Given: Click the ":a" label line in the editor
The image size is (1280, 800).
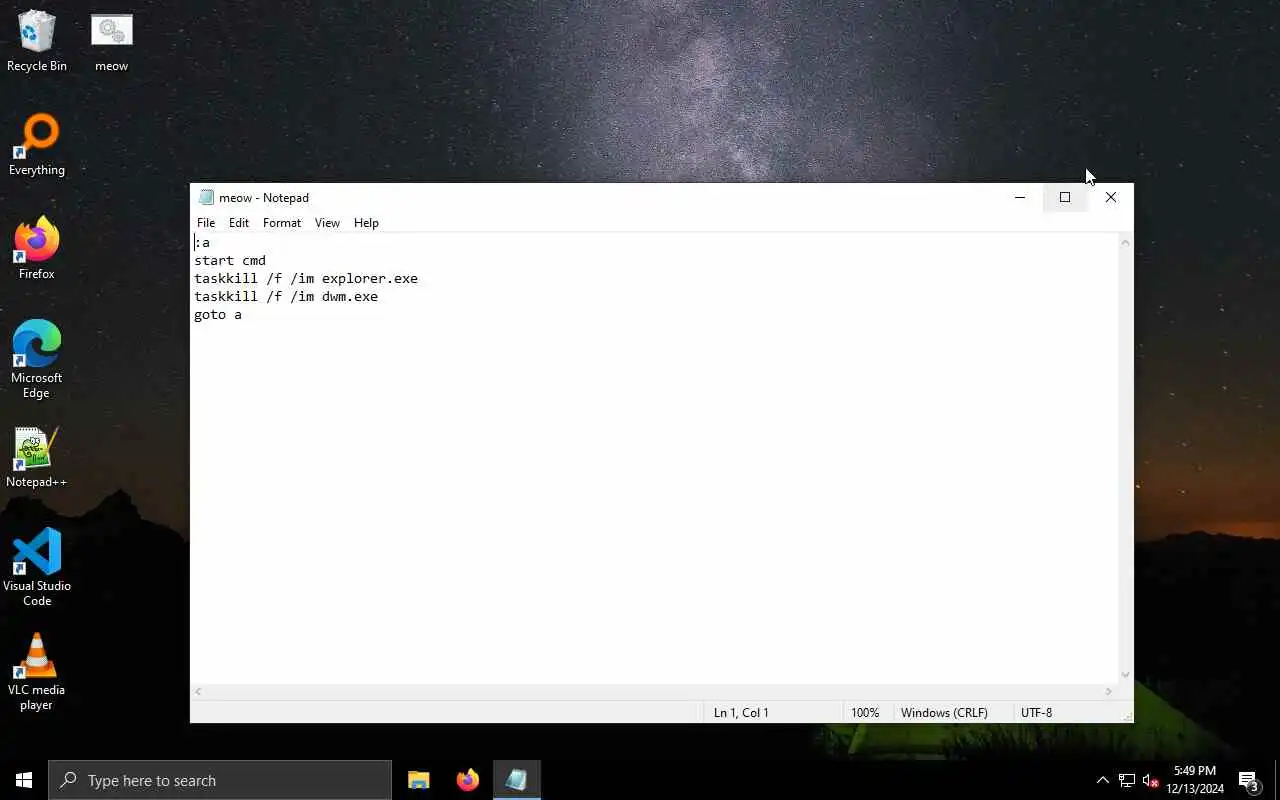Looking at the screenshot, I should click(x=202, y=243).
